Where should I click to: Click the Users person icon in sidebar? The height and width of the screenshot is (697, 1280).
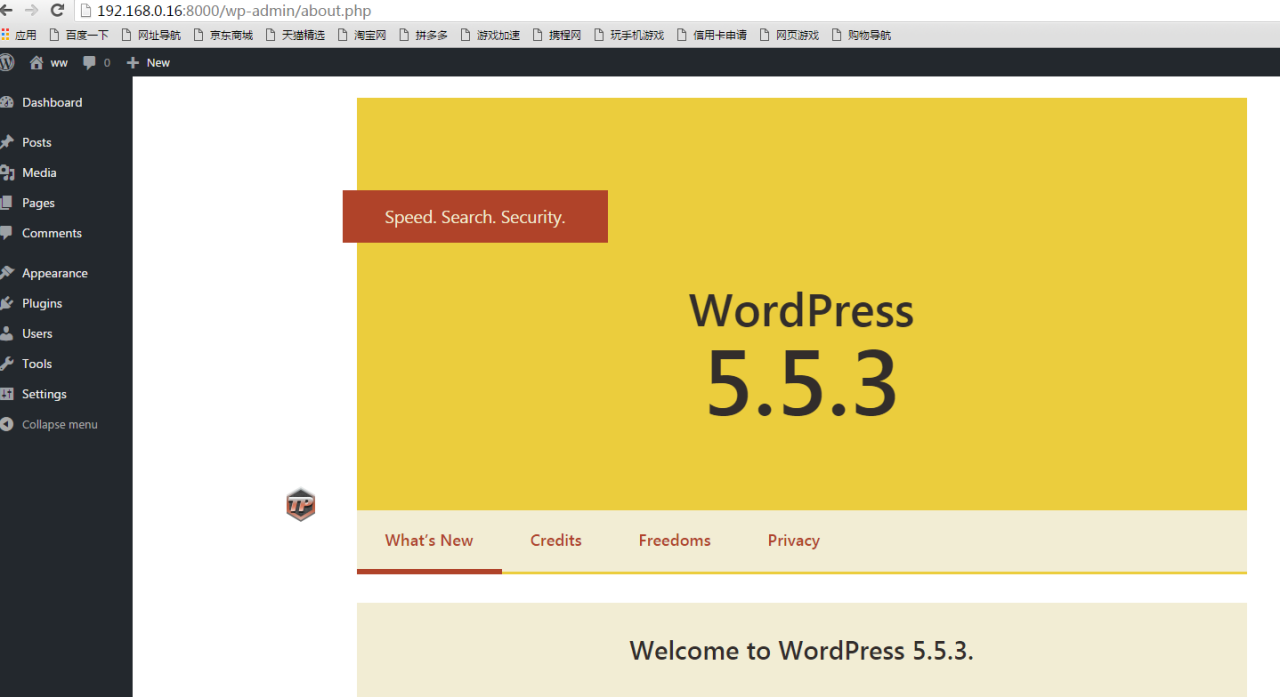tap(10, 333)
